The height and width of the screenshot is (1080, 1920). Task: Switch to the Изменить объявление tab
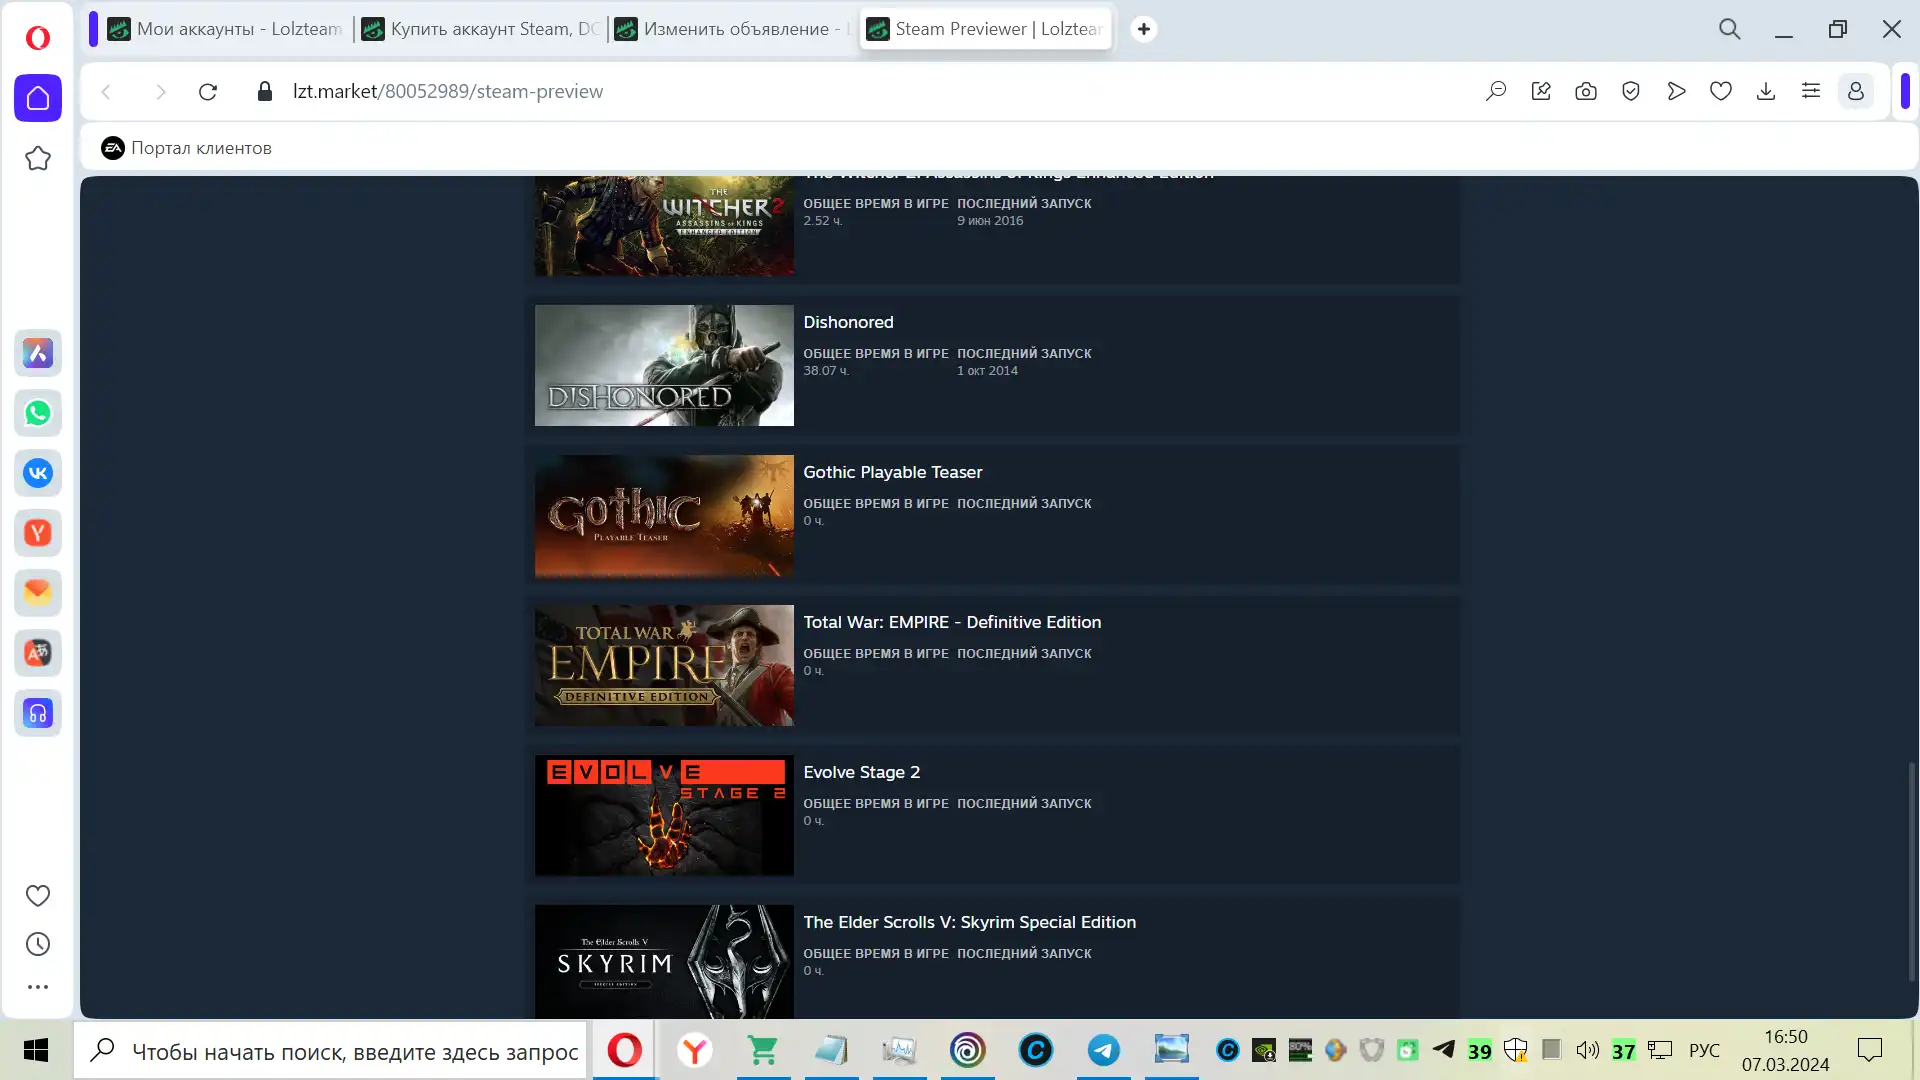pyautogui.click(x=735, y=29)
